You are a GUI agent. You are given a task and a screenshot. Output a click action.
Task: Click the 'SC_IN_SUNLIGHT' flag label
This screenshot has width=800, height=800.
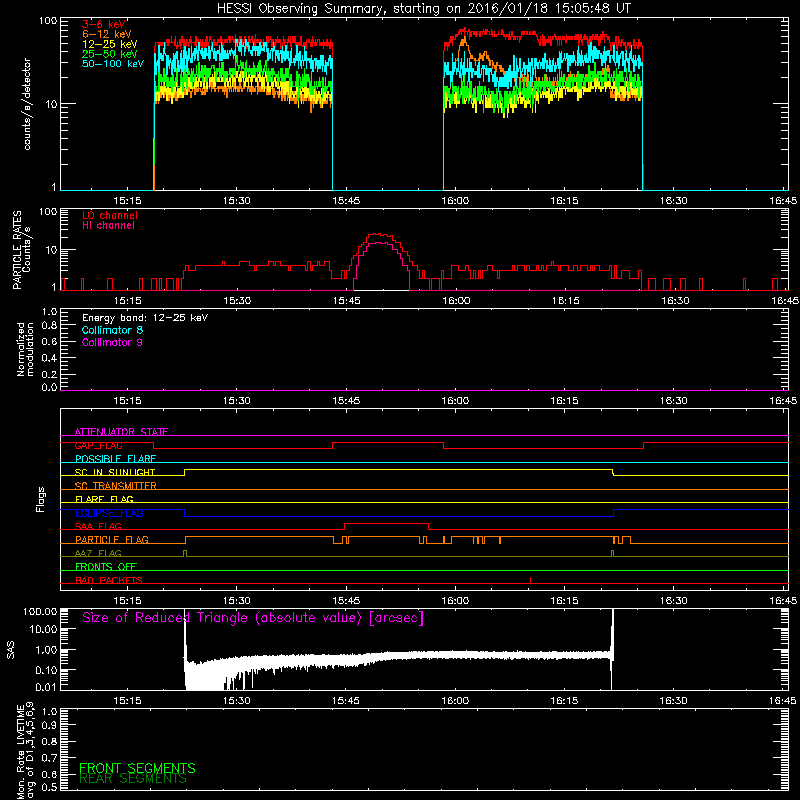pos(115,472)
